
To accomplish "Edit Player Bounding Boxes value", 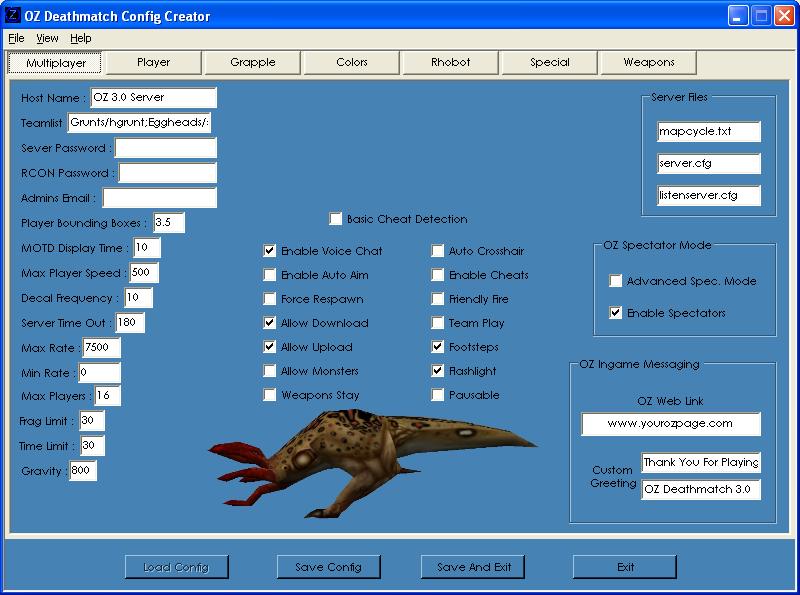I will pyautogui.click(x=169, y=222).
